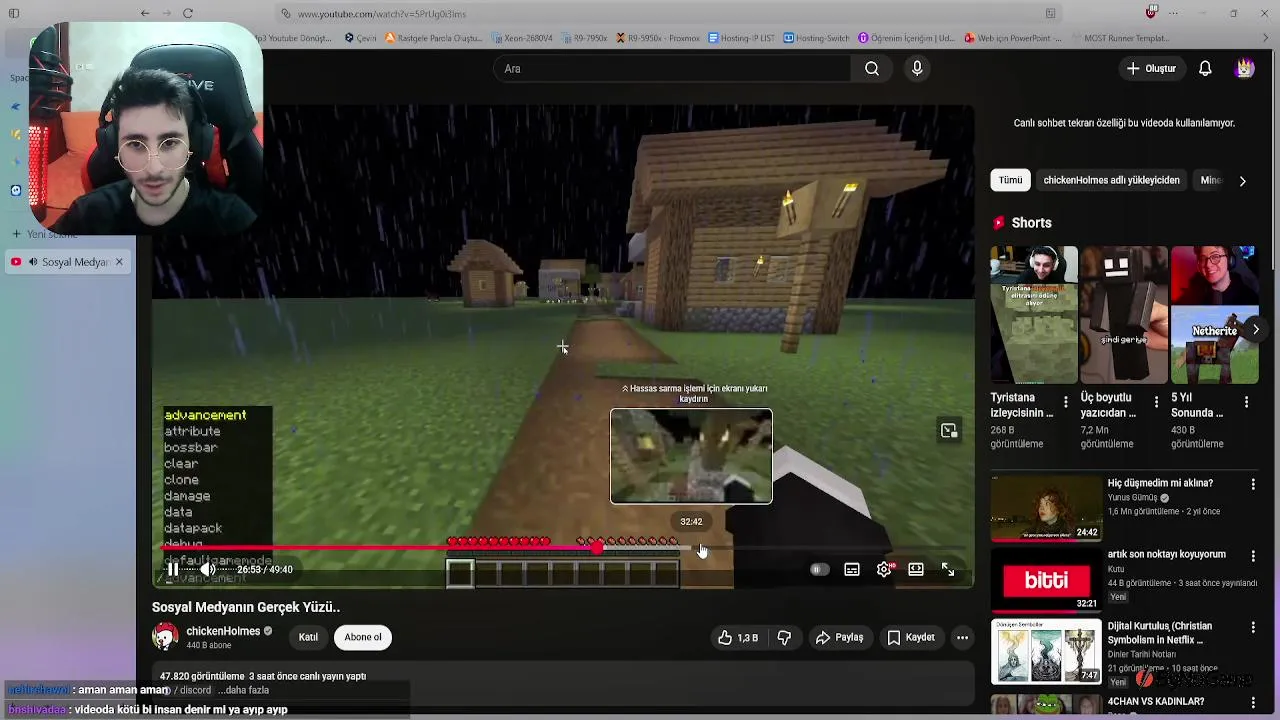Like the video thumbs up

point(738,637)
